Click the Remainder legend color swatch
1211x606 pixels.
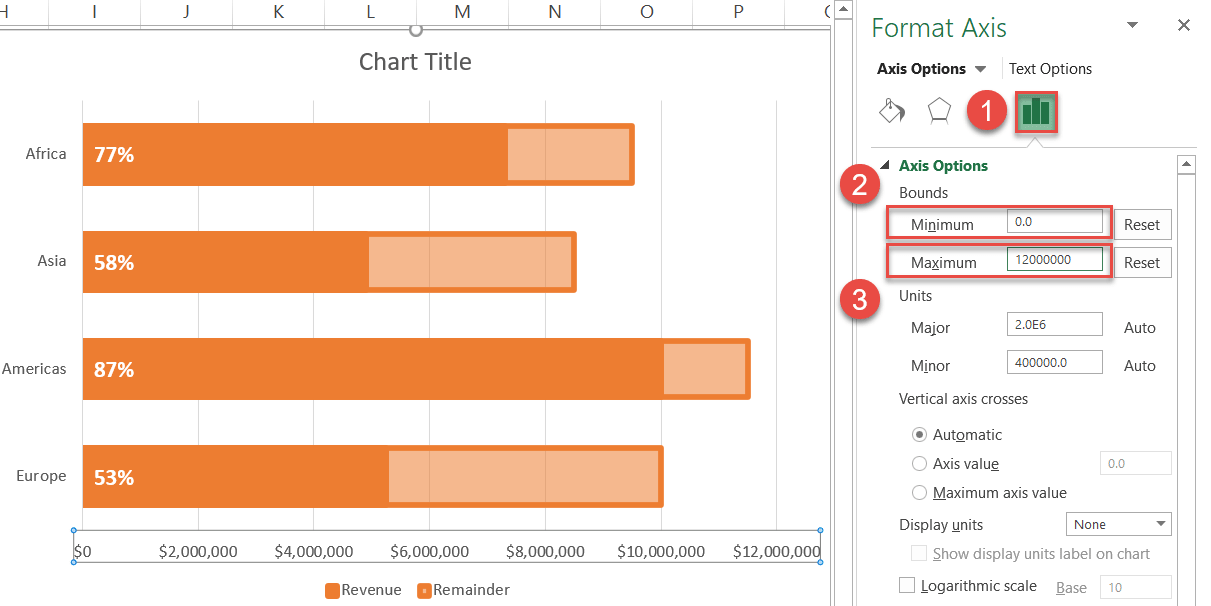point(424,591)
